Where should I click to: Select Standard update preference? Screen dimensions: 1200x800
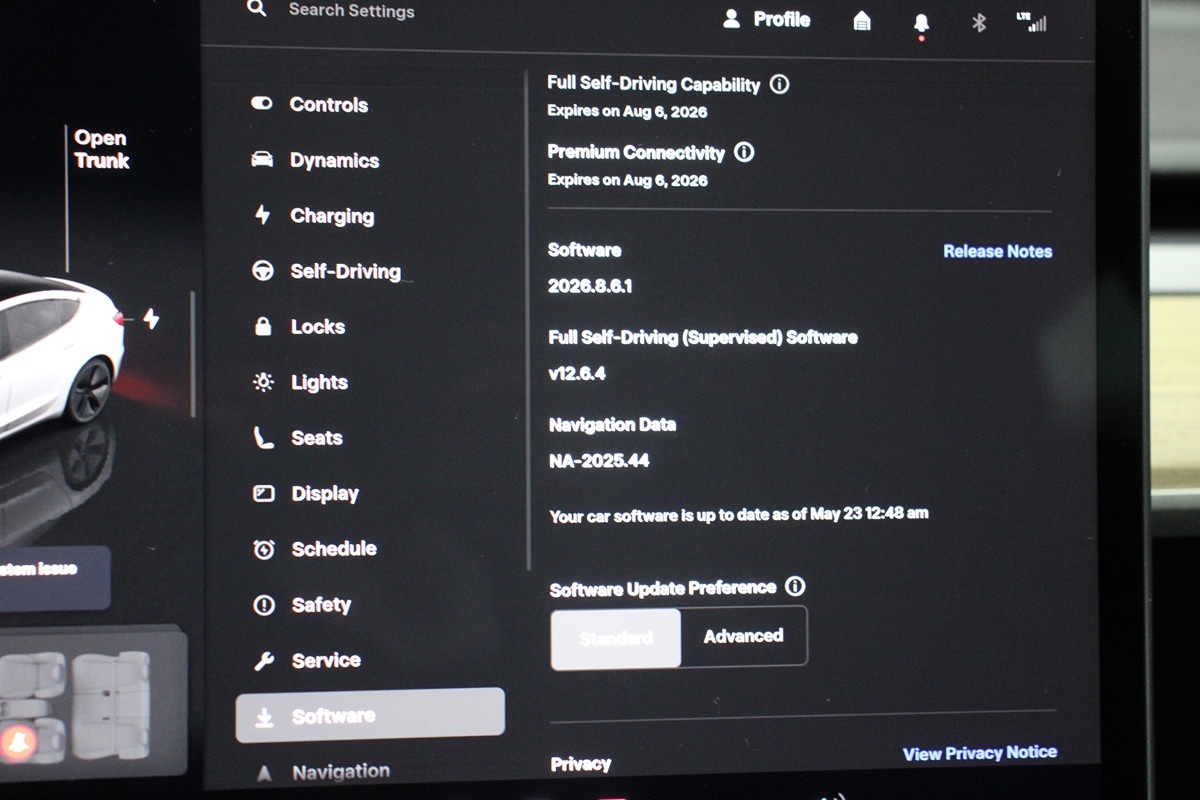pyautogui.click(x=616, y=637)
